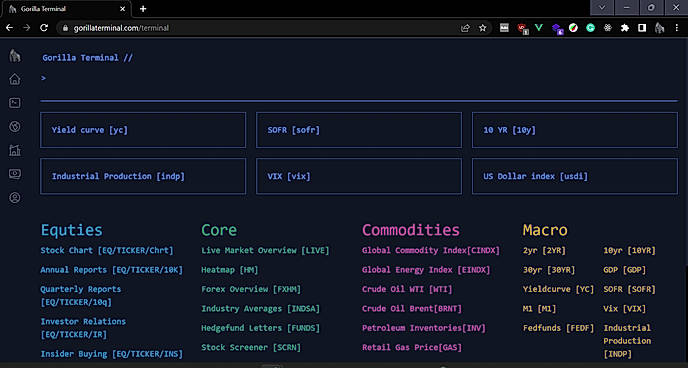688x368 pixels.
Task: Click the React atom extension icon
Action: click(608, 28)
